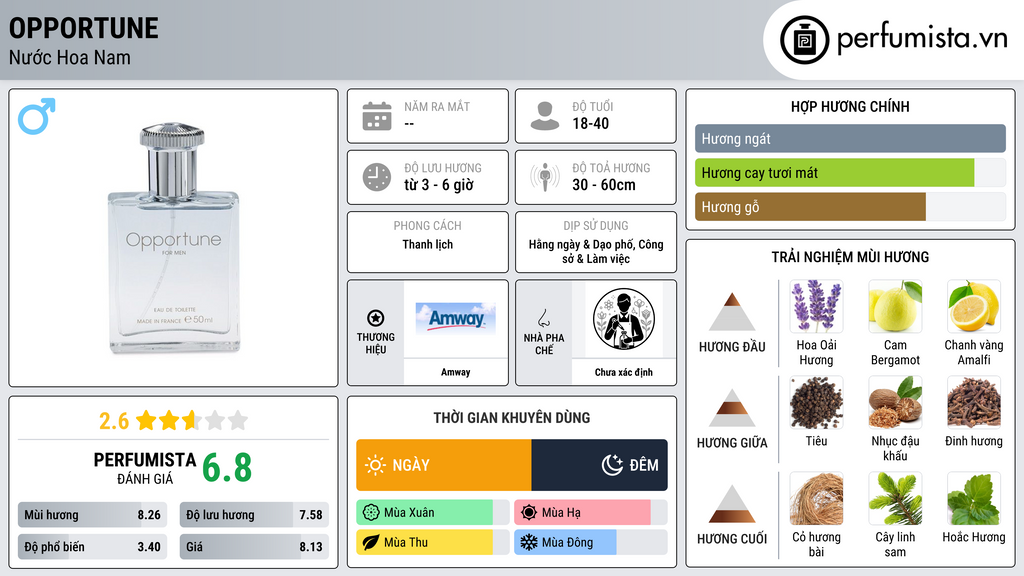Click the Hương cay tươi mát accord bar
The height and width of the screenshot is (576, 1024).
click(x=850, y=172)
